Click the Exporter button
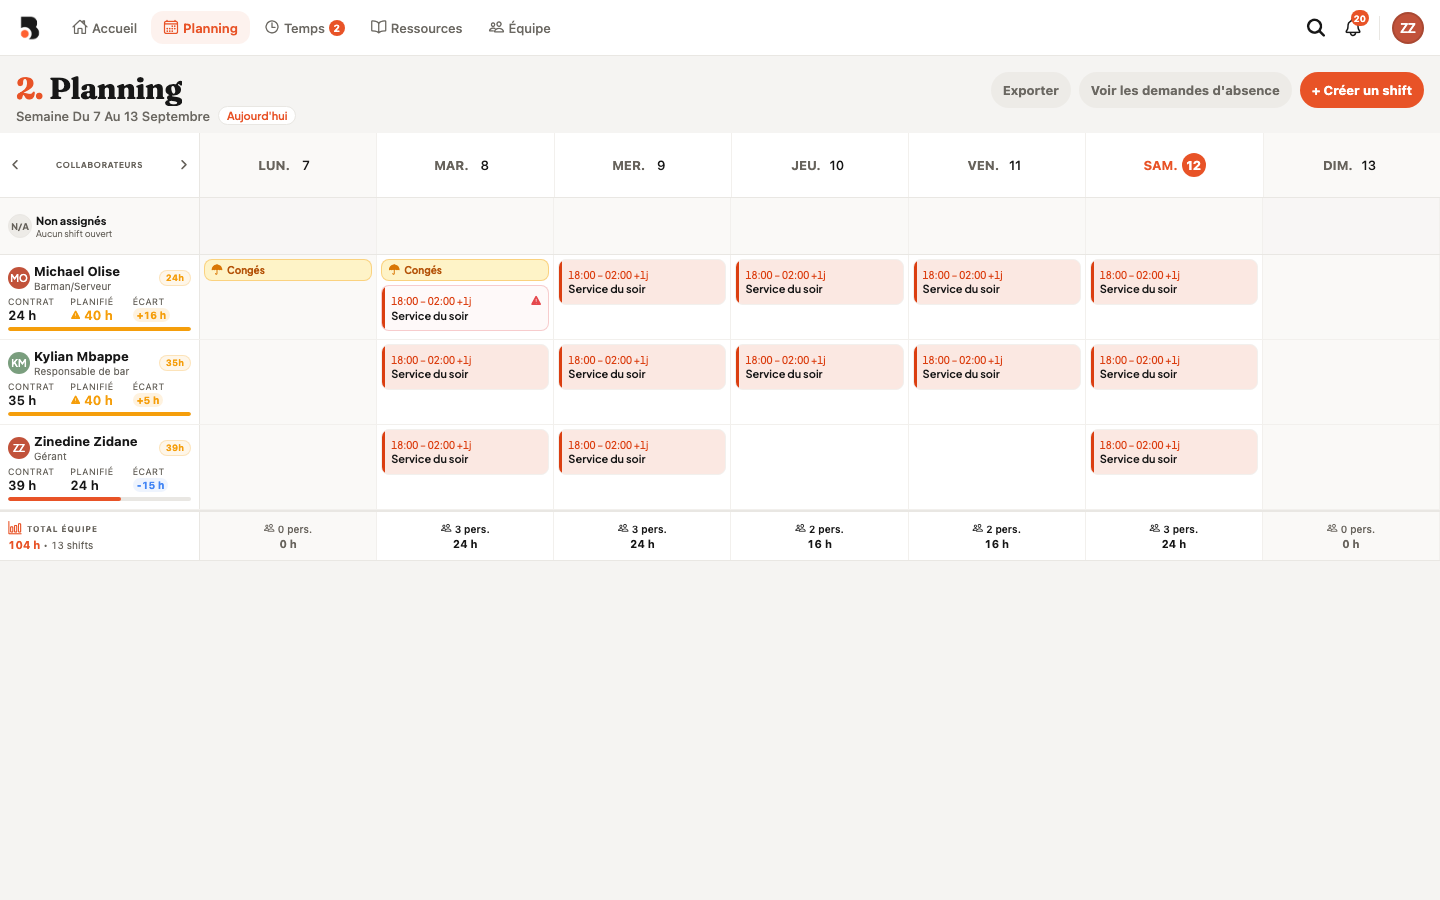Screen dimensions: 1440x900 1031,90
